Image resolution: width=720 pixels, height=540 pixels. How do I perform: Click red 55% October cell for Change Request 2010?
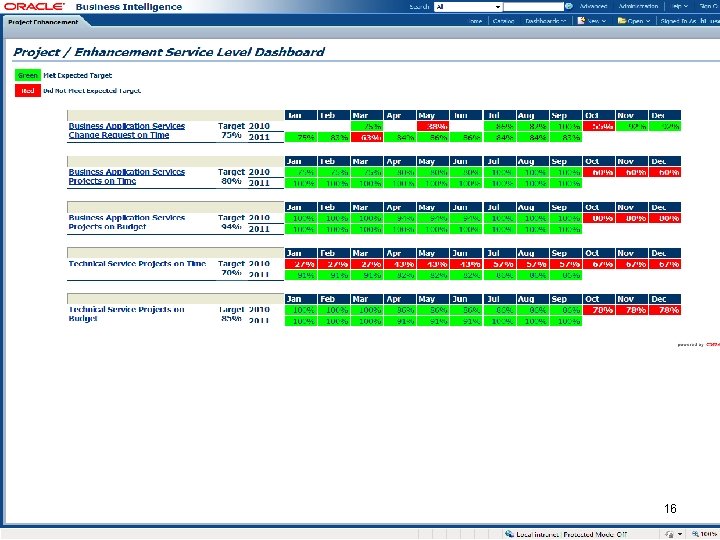click(x=599, y=126)
